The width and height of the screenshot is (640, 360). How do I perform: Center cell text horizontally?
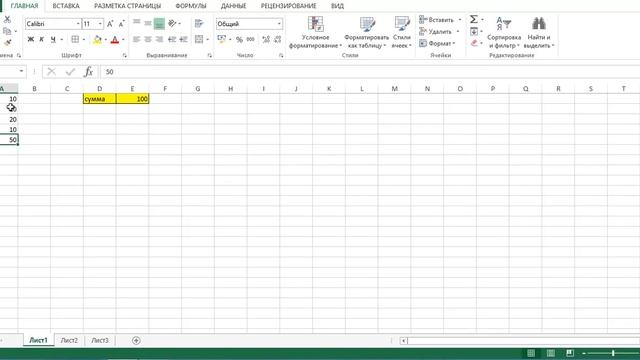point(148,40)
